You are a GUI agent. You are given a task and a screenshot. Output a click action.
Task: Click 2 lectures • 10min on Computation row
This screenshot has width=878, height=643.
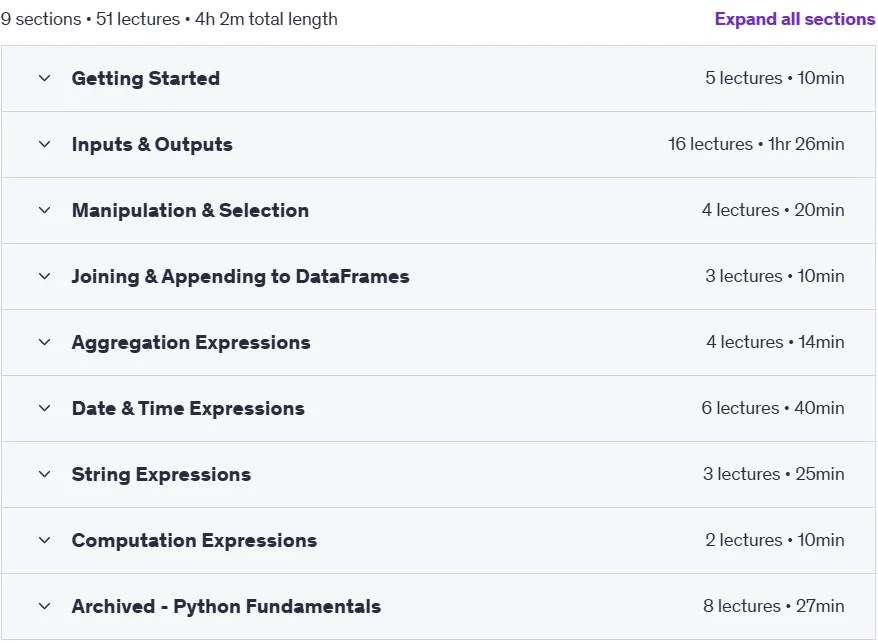(x=774, y=540)
